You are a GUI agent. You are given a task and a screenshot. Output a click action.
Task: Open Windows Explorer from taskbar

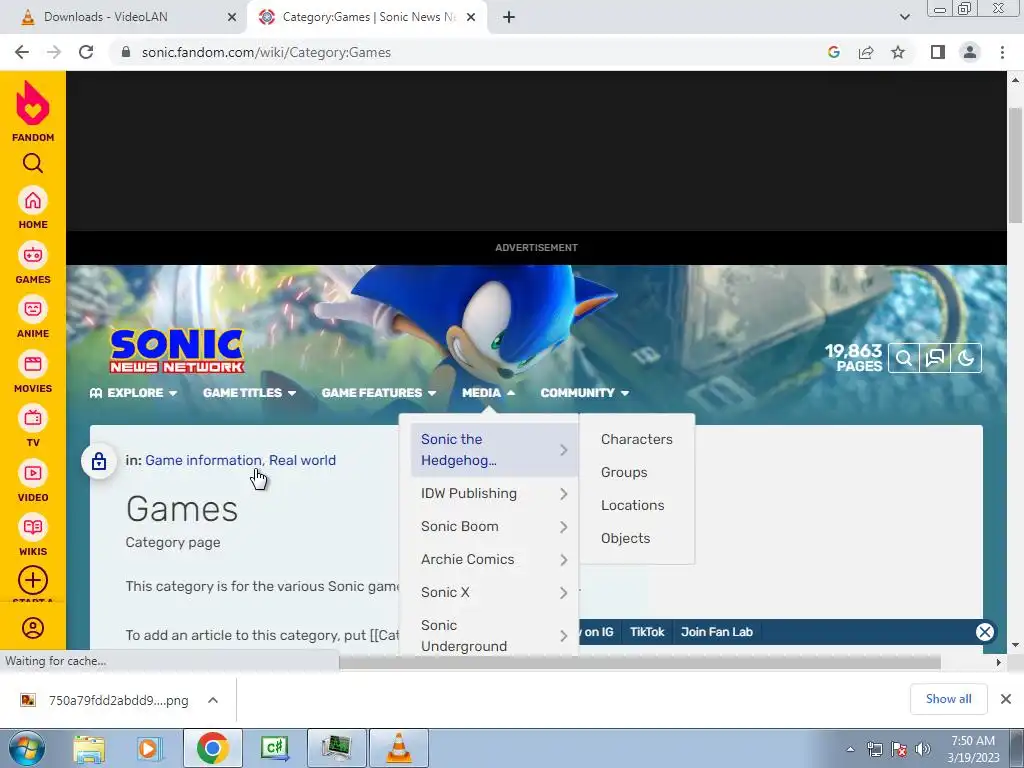(89, 748)
